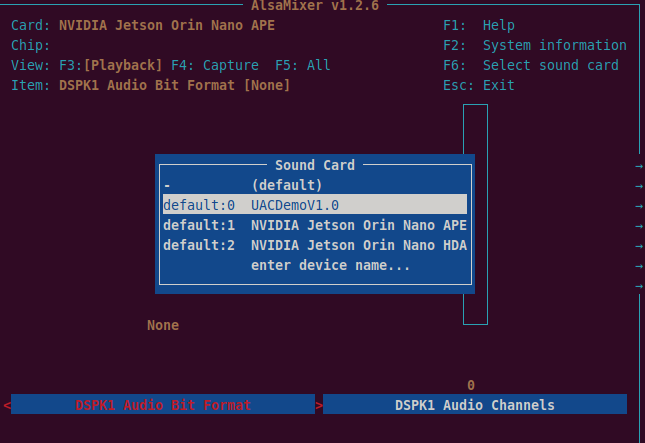This screenshot has width=645, height=443.
Task: Click F6 Select sound card
Action: point(531,65)
